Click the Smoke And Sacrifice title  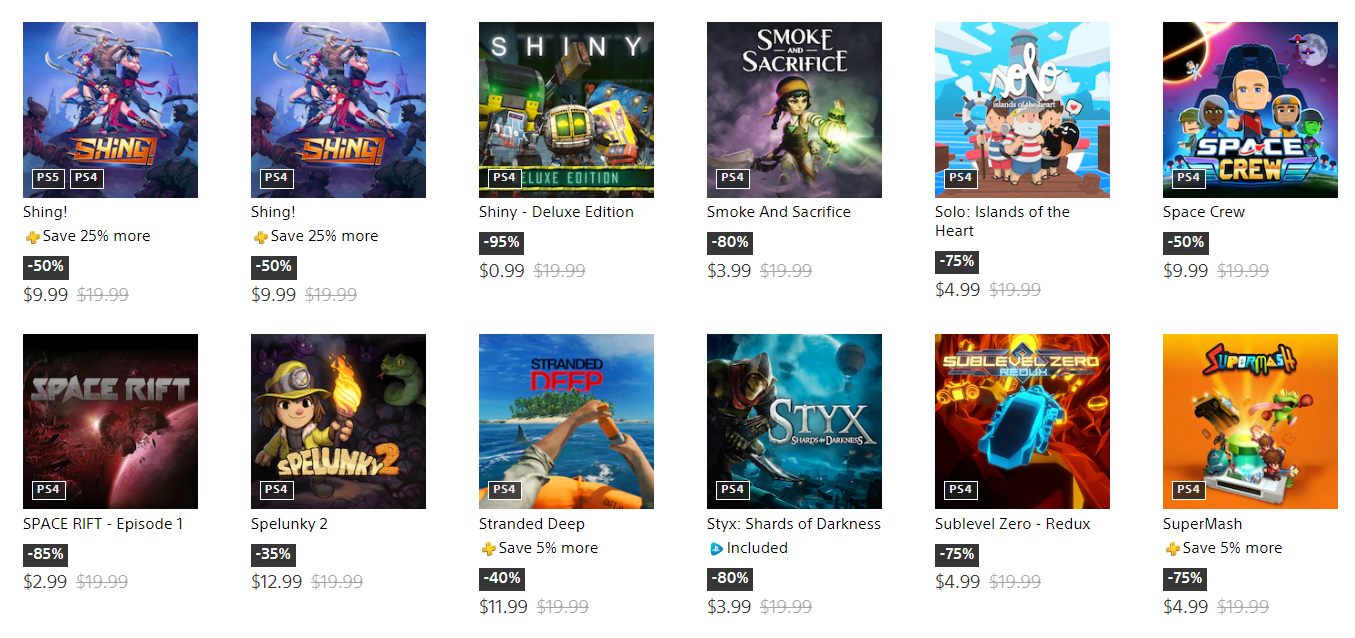[x=778, y=212]
